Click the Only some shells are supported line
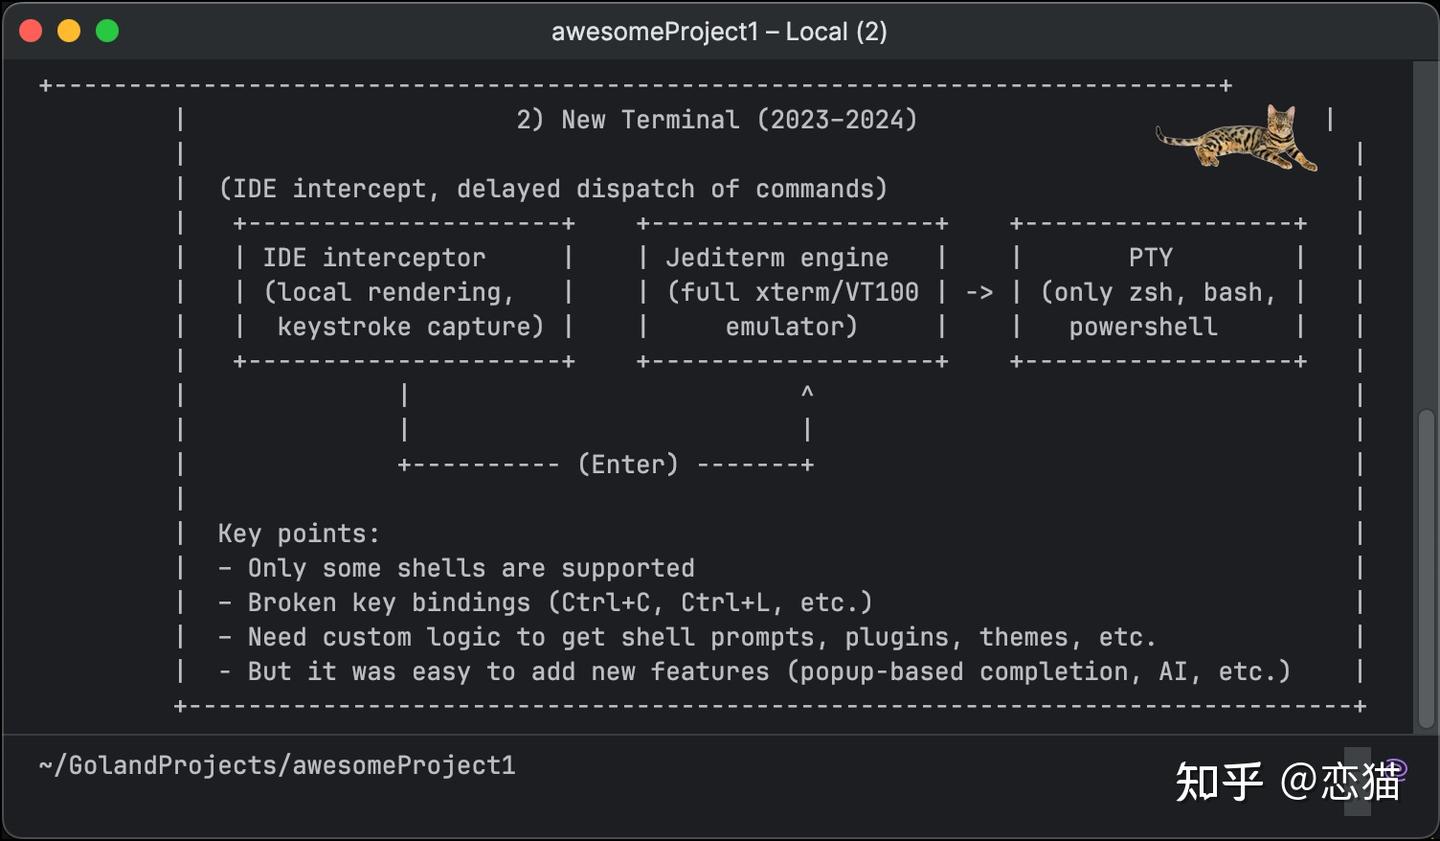Image resolution: width=1440 pixels, height=841 pixels. (x=455, y=567)
